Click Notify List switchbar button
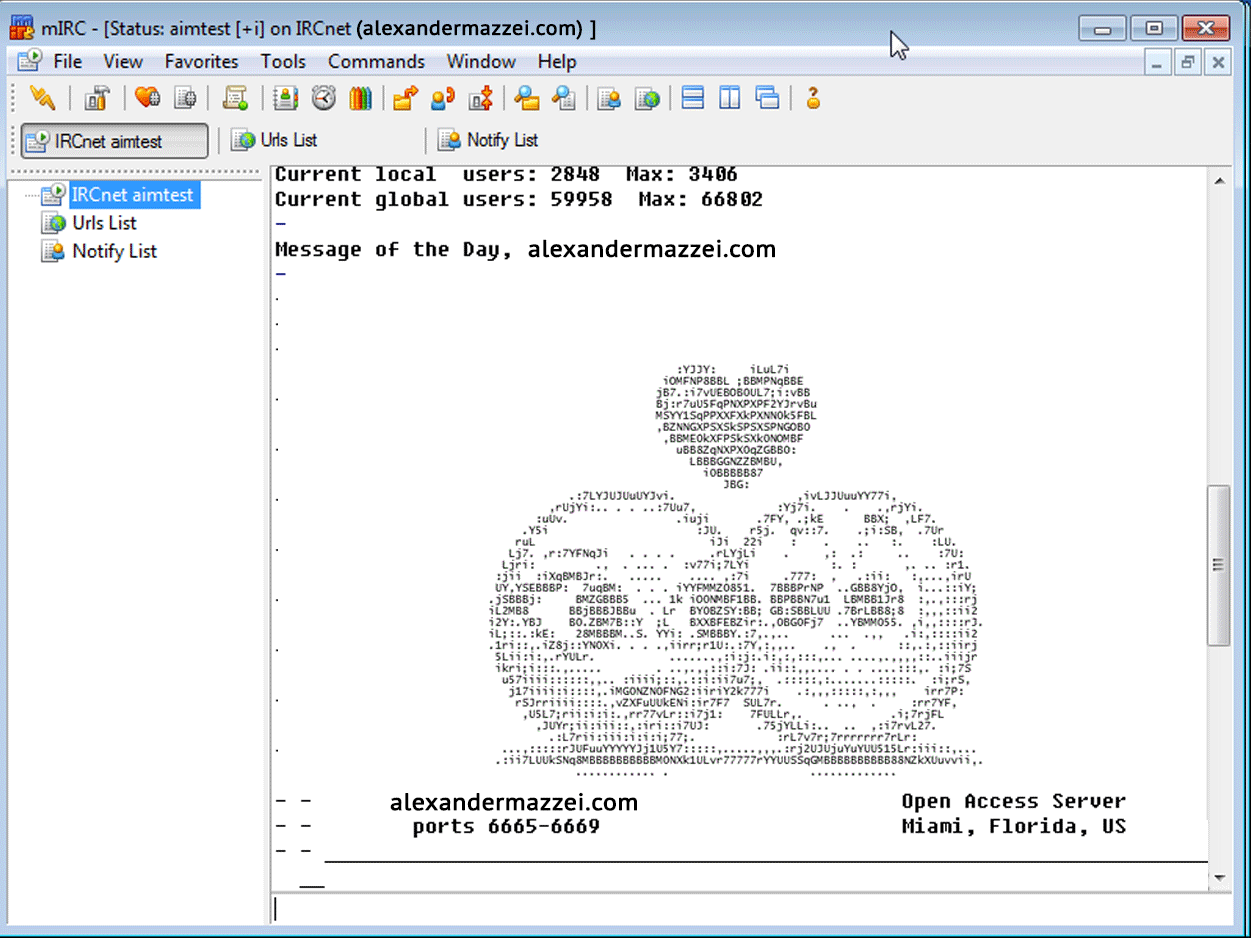The image size is (1254, 942). point(489,140)
